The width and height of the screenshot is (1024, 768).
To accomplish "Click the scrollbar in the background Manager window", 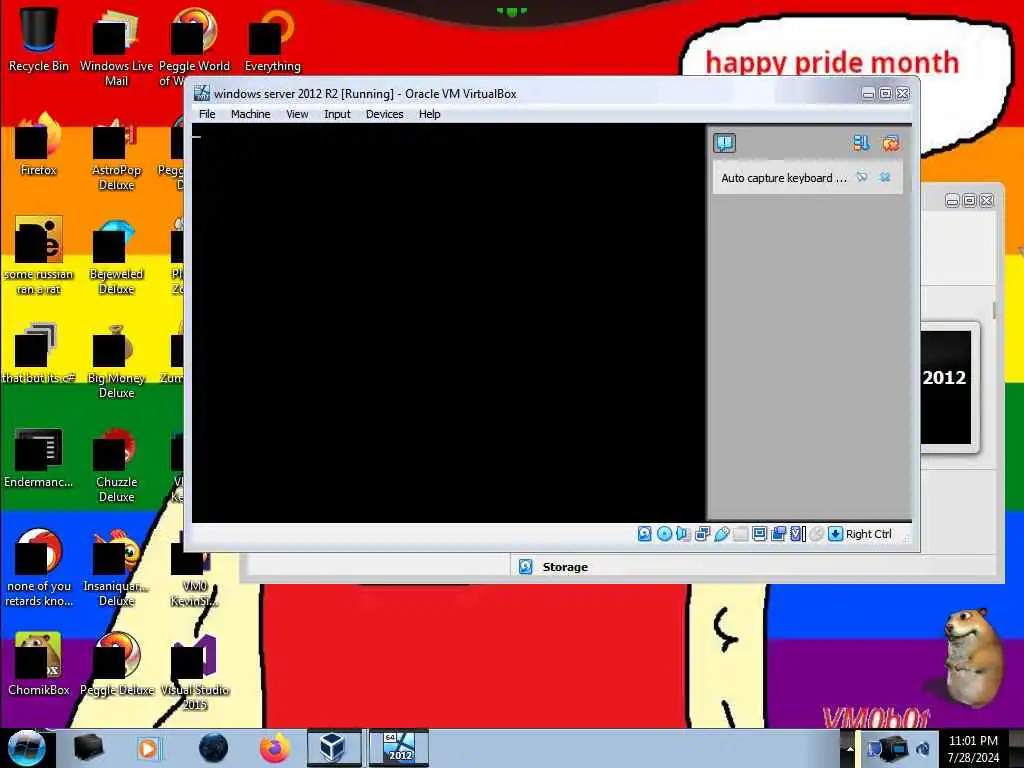I will pos(994,311).
